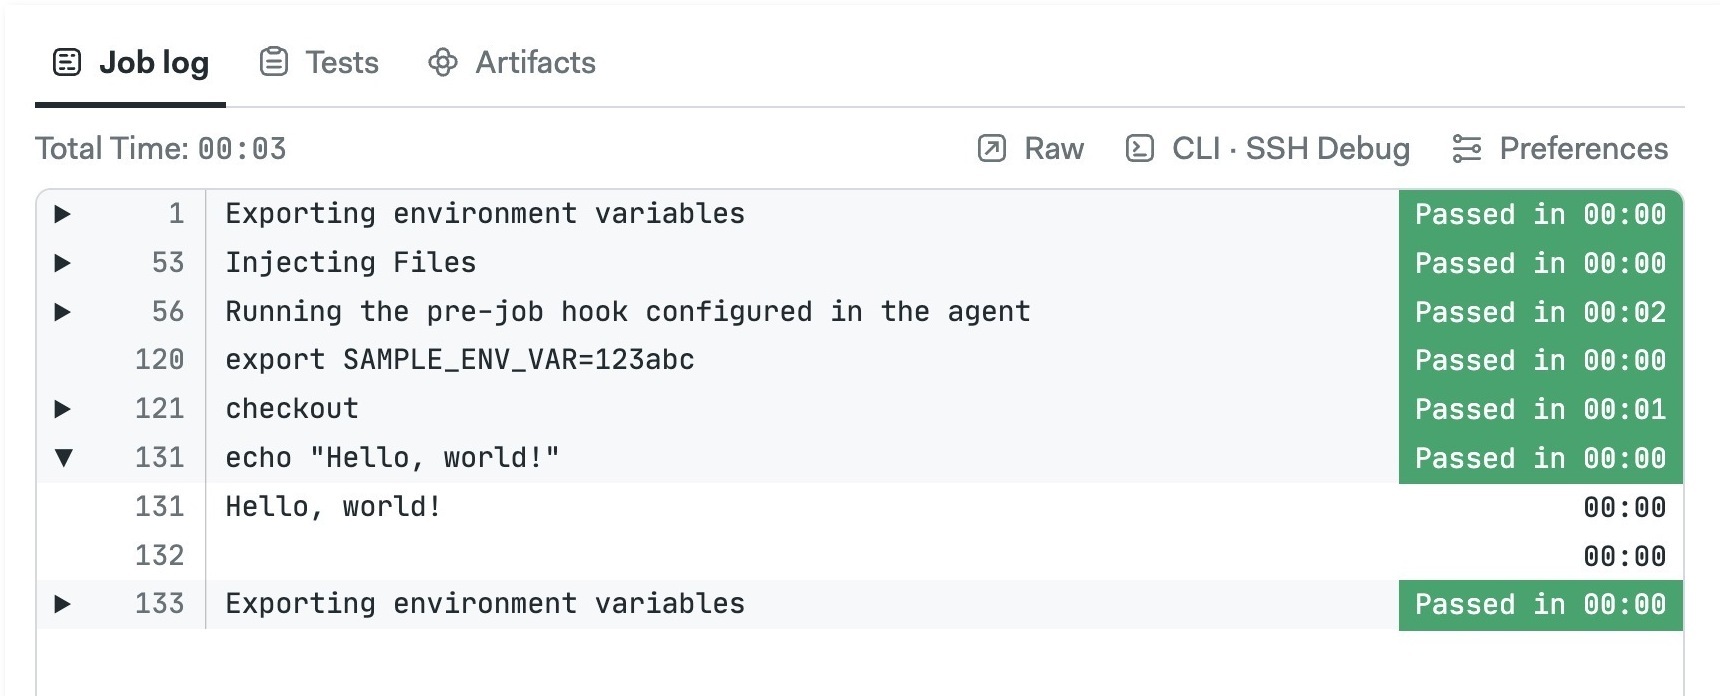The width and height of the screenshot is (1720, 696).
Task: Click the Hello, world! output line
Action: point(333,507)
